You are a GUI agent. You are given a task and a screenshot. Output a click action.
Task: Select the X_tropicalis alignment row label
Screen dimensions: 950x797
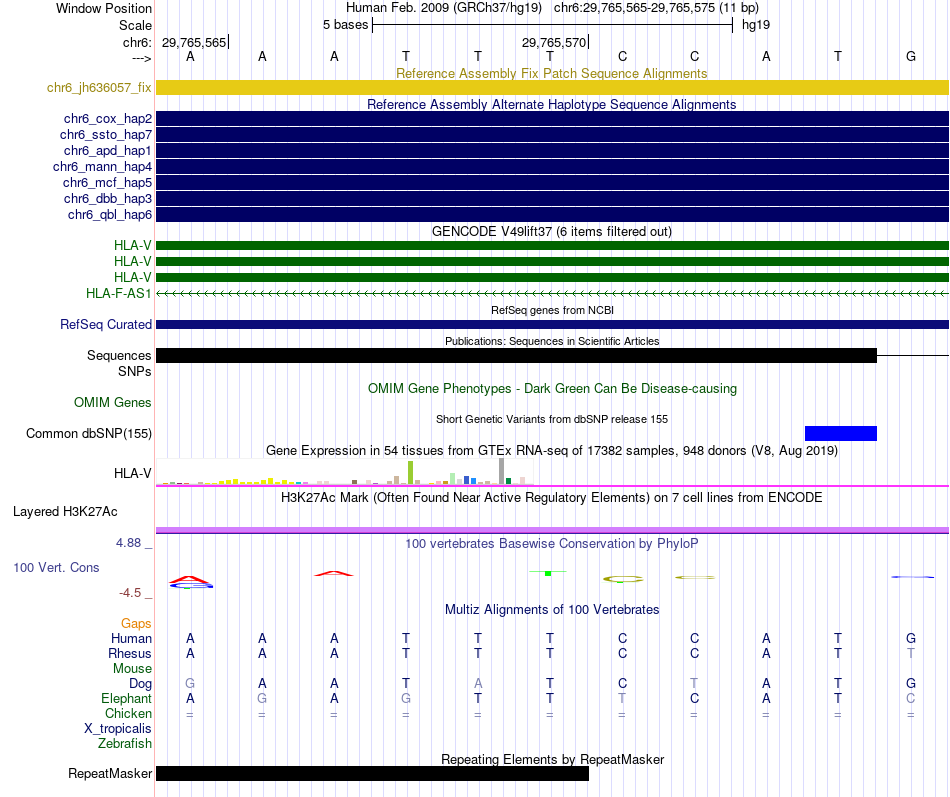118,729
